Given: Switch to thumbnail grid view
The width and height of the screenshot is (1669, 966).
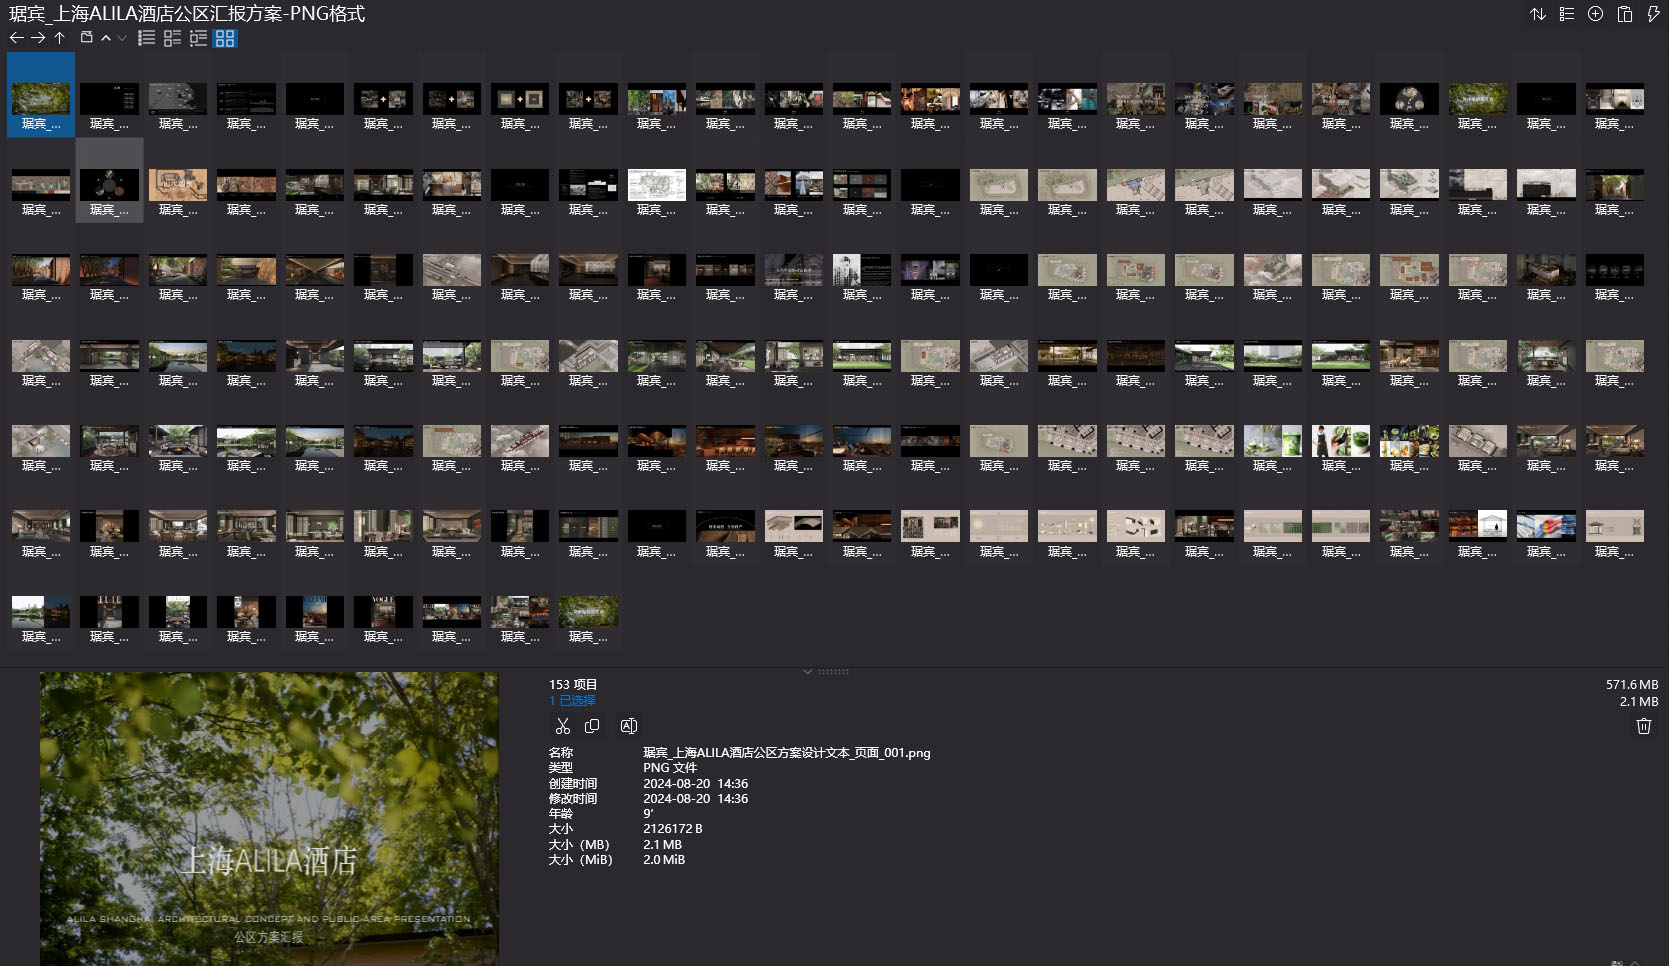Looking at the screenshot, I should (225, 38).
